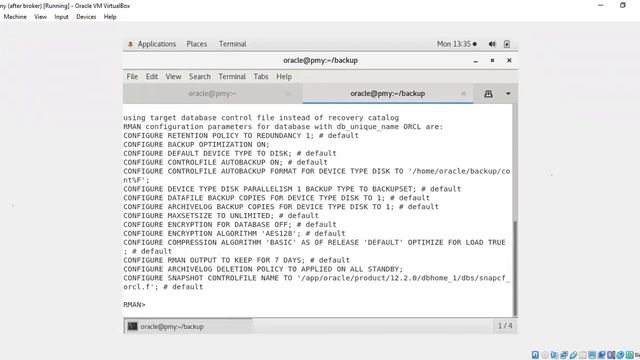
Task: Click 'CONFIGURE RETENTION POLICY TO REDUNDANCY 1' line
Action: 241,136
